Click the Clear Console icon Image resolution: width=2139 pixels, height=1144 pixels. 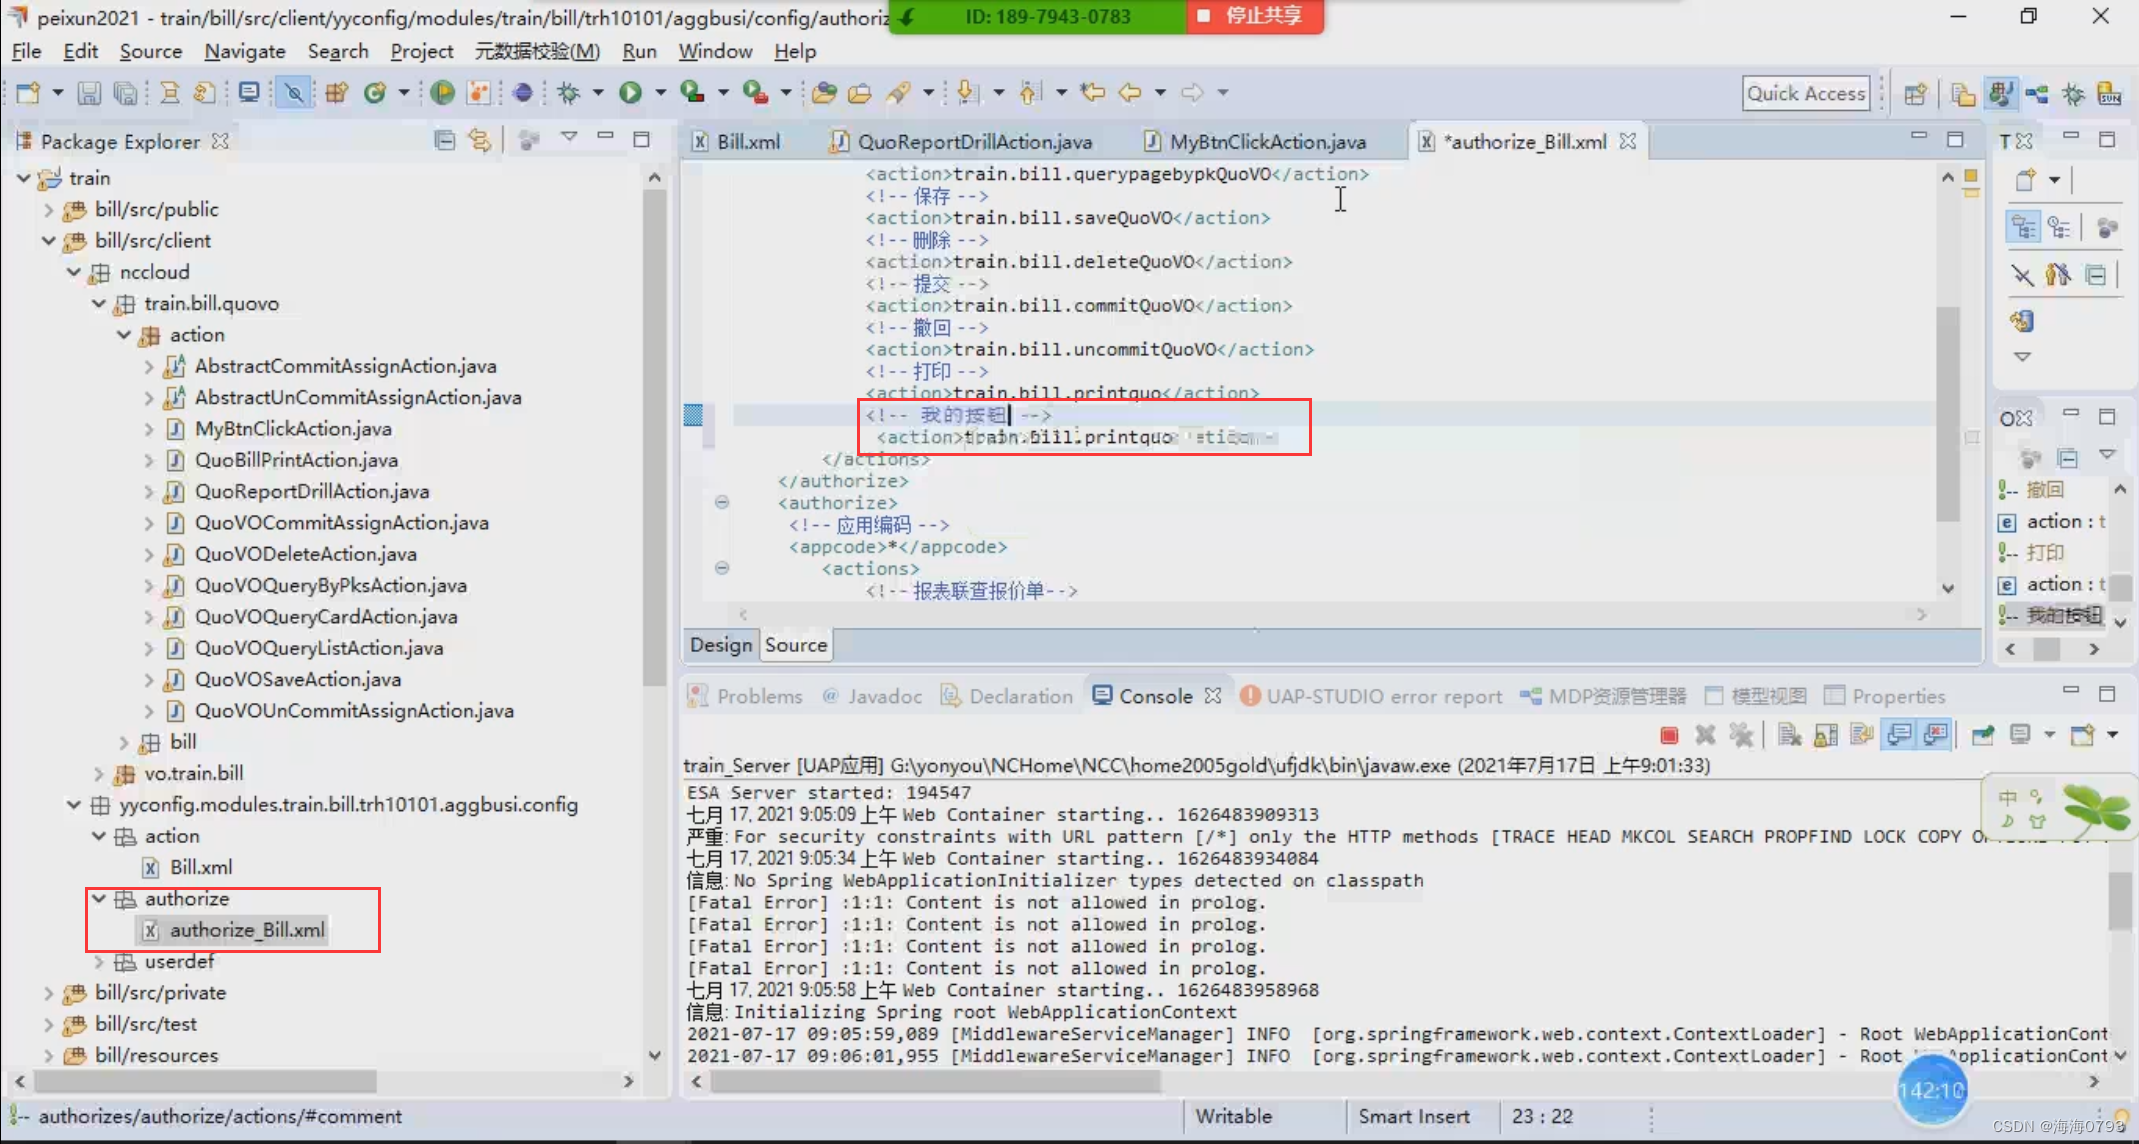click(x=1789, y=736)
